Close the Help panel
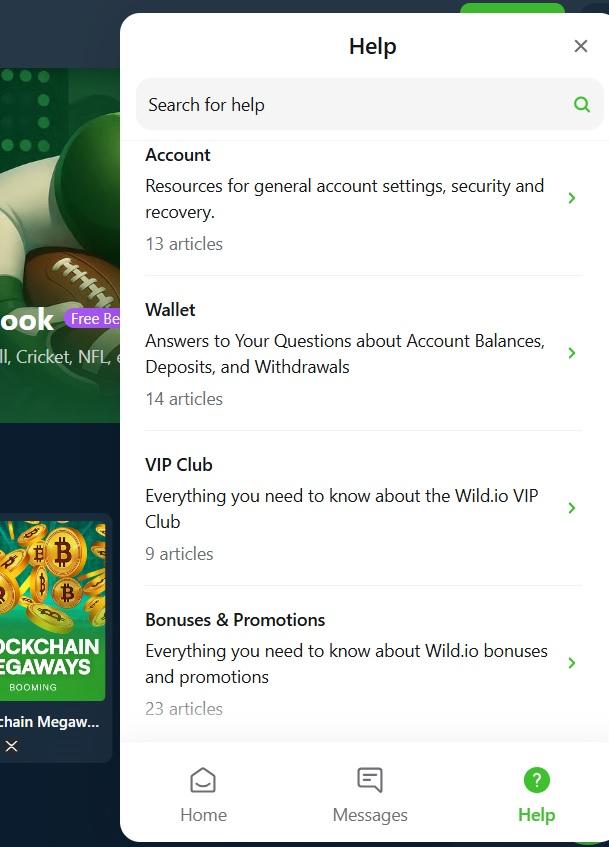 click(581, 45)
